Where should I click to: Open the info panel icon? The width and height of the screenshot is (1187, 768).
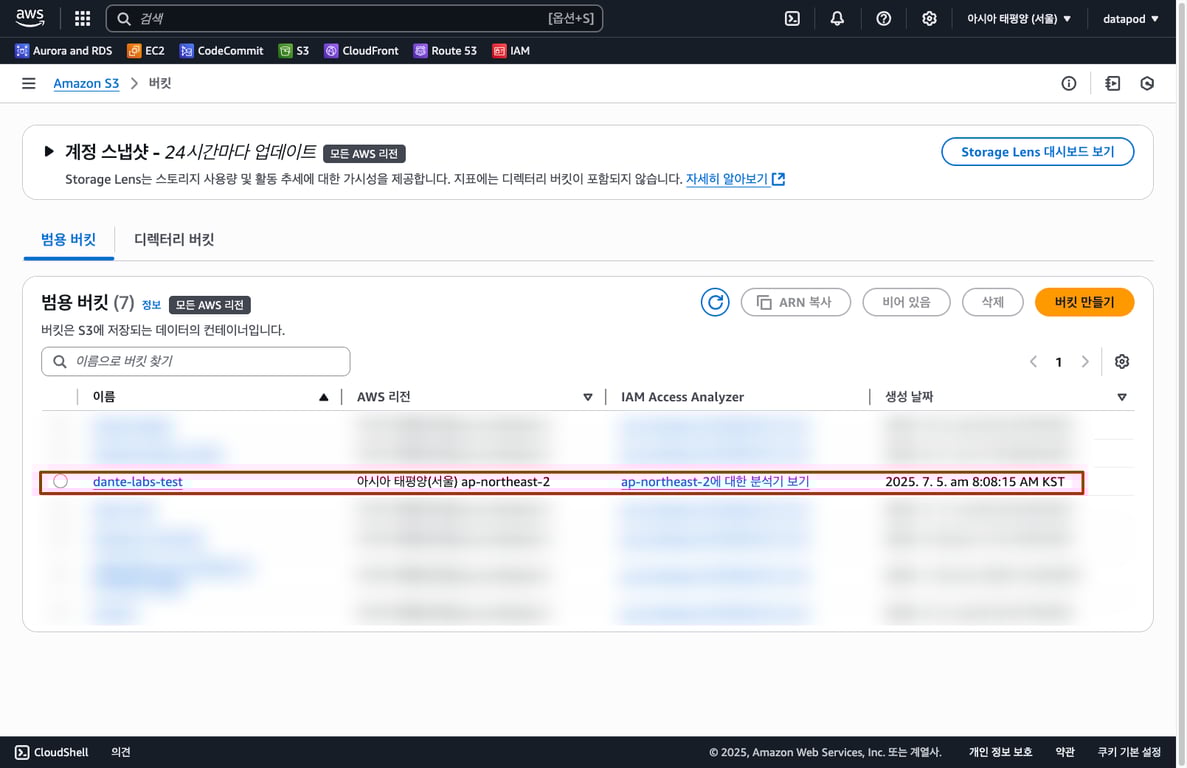1068,83
